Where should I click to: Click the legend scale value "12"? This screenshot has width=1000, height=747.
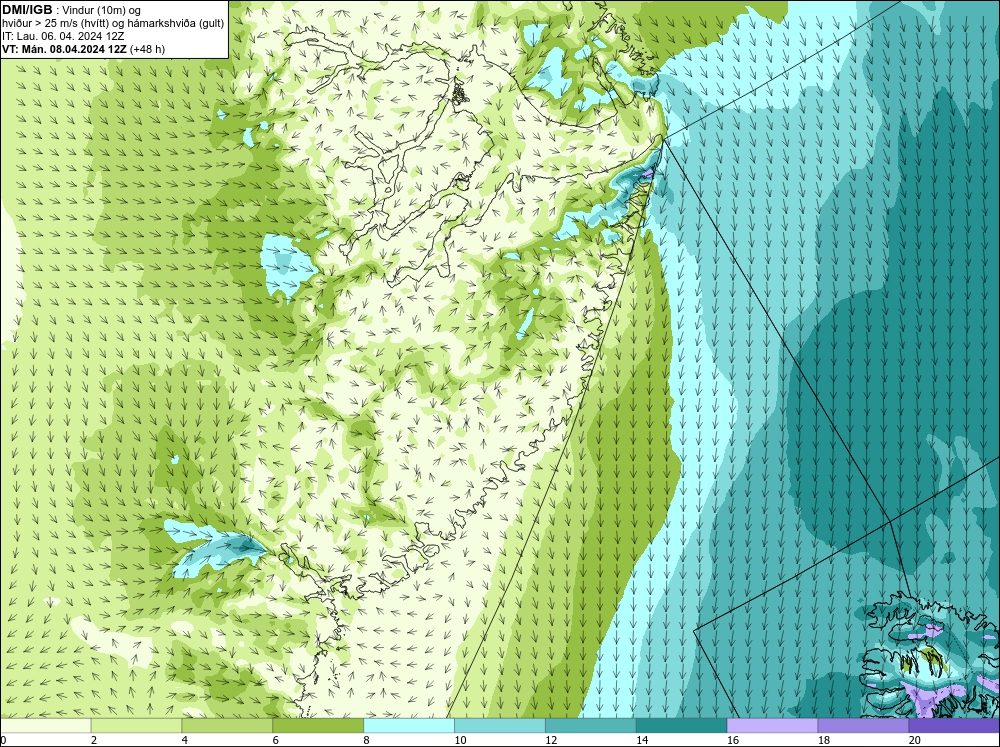pyautogui.click(x=551, y=740)
